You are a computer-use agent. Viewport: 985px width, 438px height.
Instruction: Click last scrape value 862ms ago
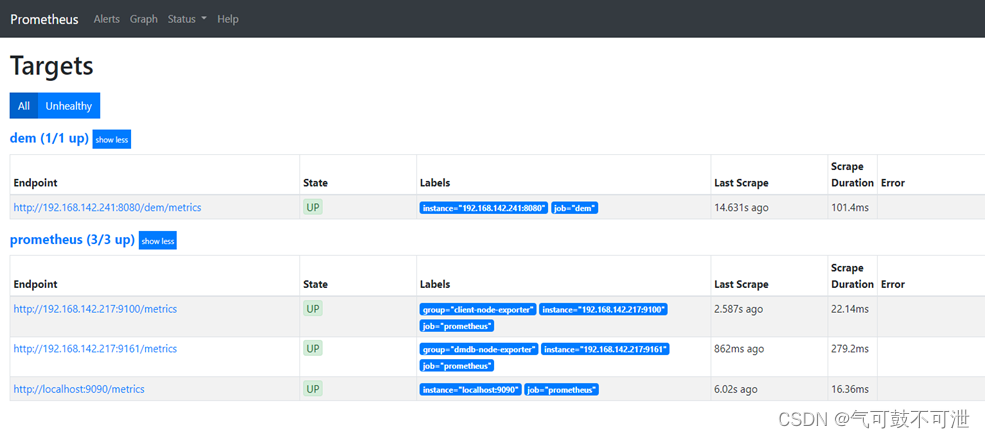point(739,348)
